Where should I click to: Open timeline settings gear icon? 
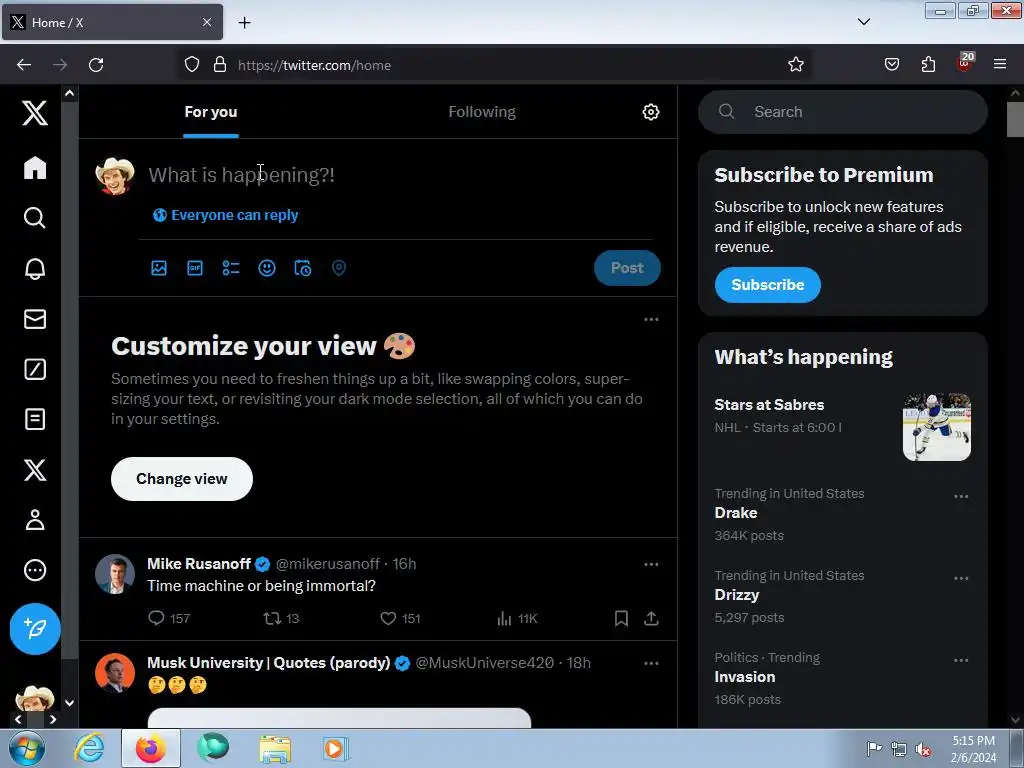pos(650,112)
